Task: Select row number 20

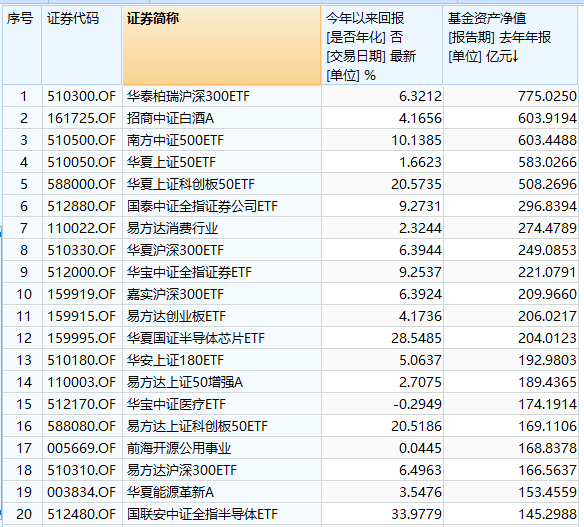Action: coord(24,514)
